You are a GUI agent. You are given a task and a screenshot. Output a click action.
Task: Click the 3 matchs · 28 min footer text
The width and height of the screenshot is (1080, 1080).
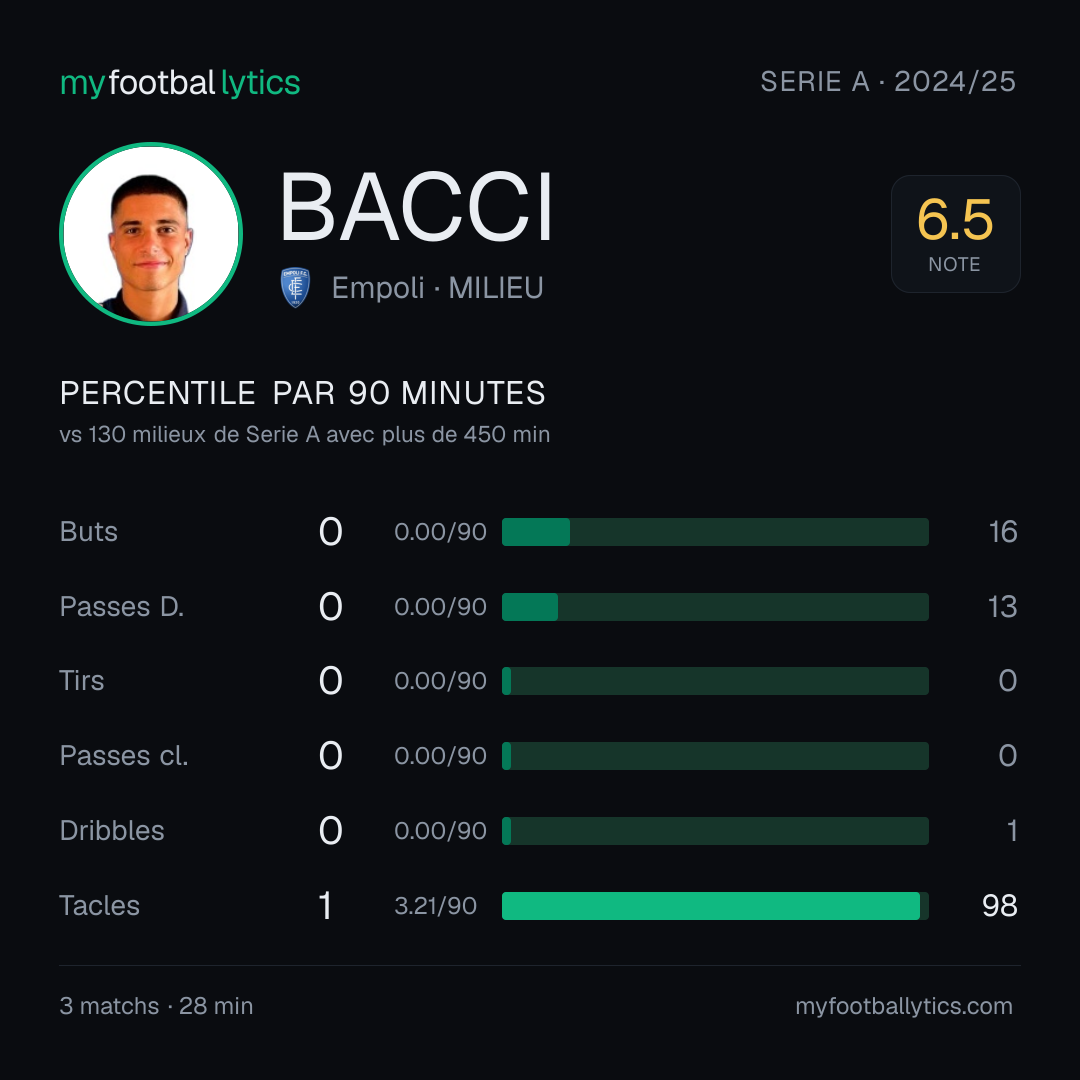click(x=156, y=1006)
